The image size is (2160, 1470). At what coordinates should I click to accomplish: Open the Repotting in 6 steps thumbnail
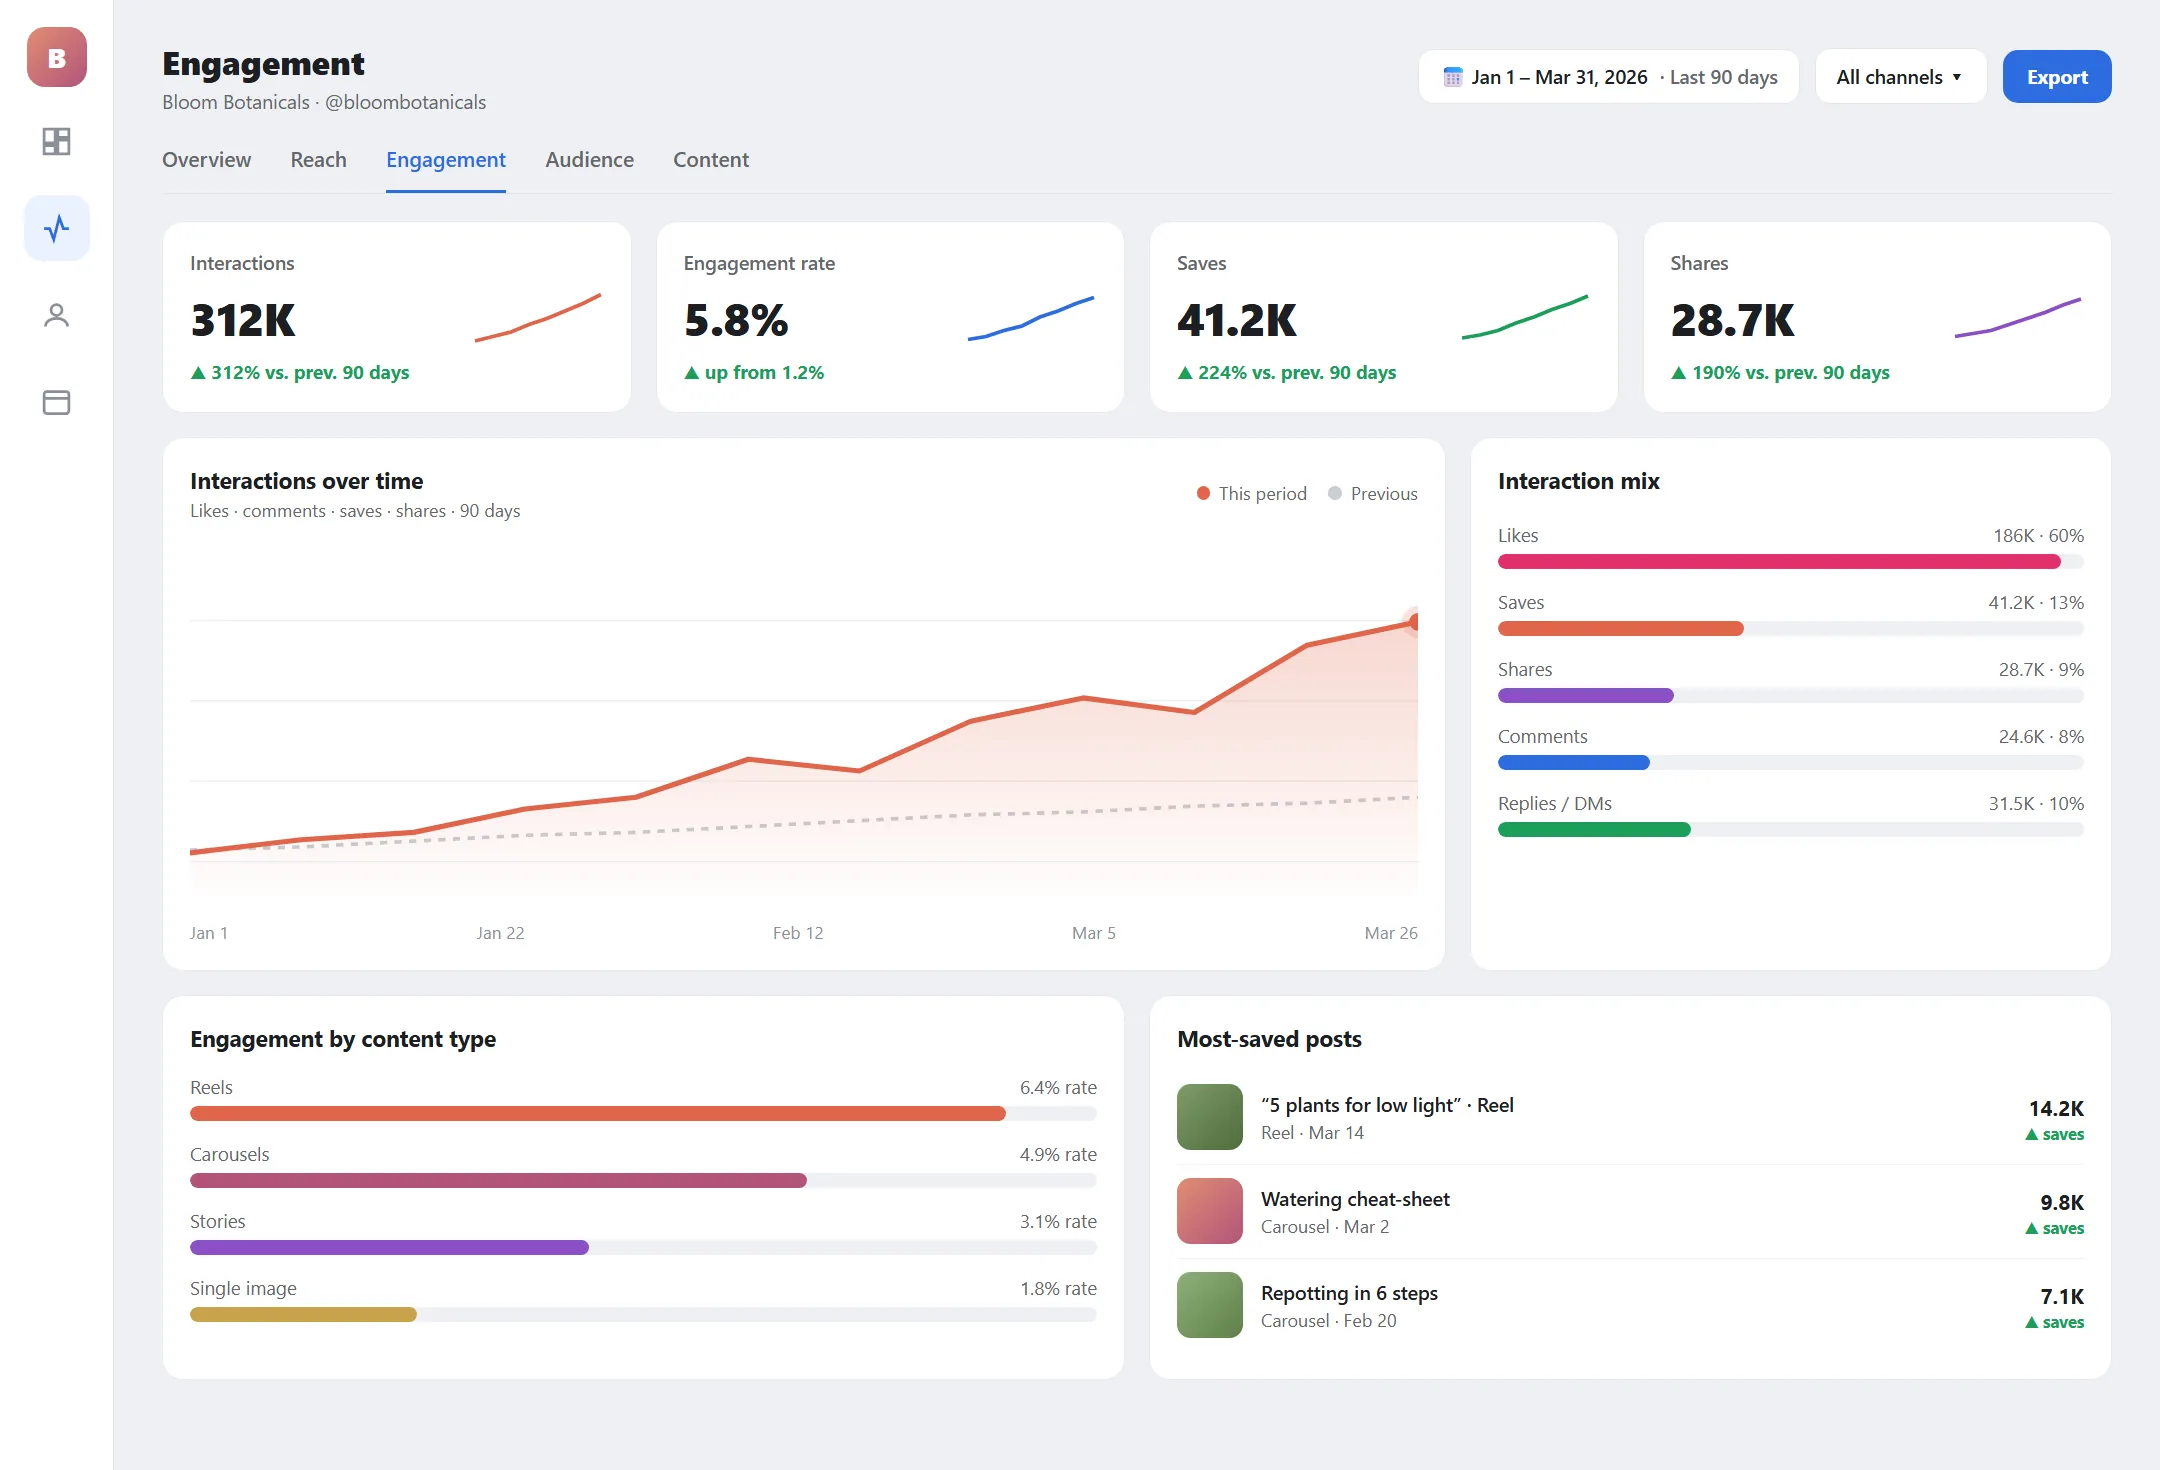[x=1210, y=1305]
